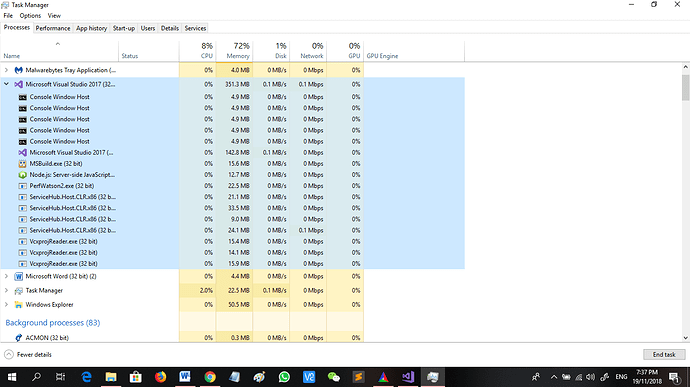
Task: Click the Microsoft Word process icon
Action: coord(18,276)
